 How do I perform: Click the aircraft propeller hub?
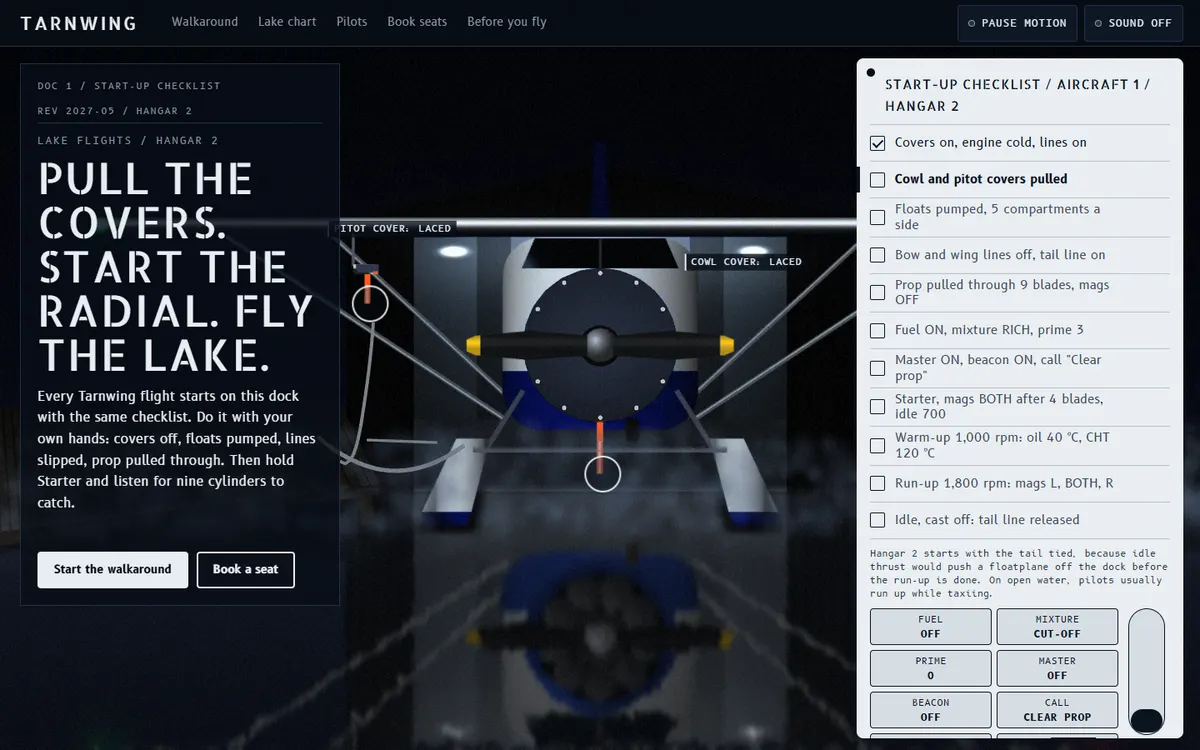tap(600, 345)
